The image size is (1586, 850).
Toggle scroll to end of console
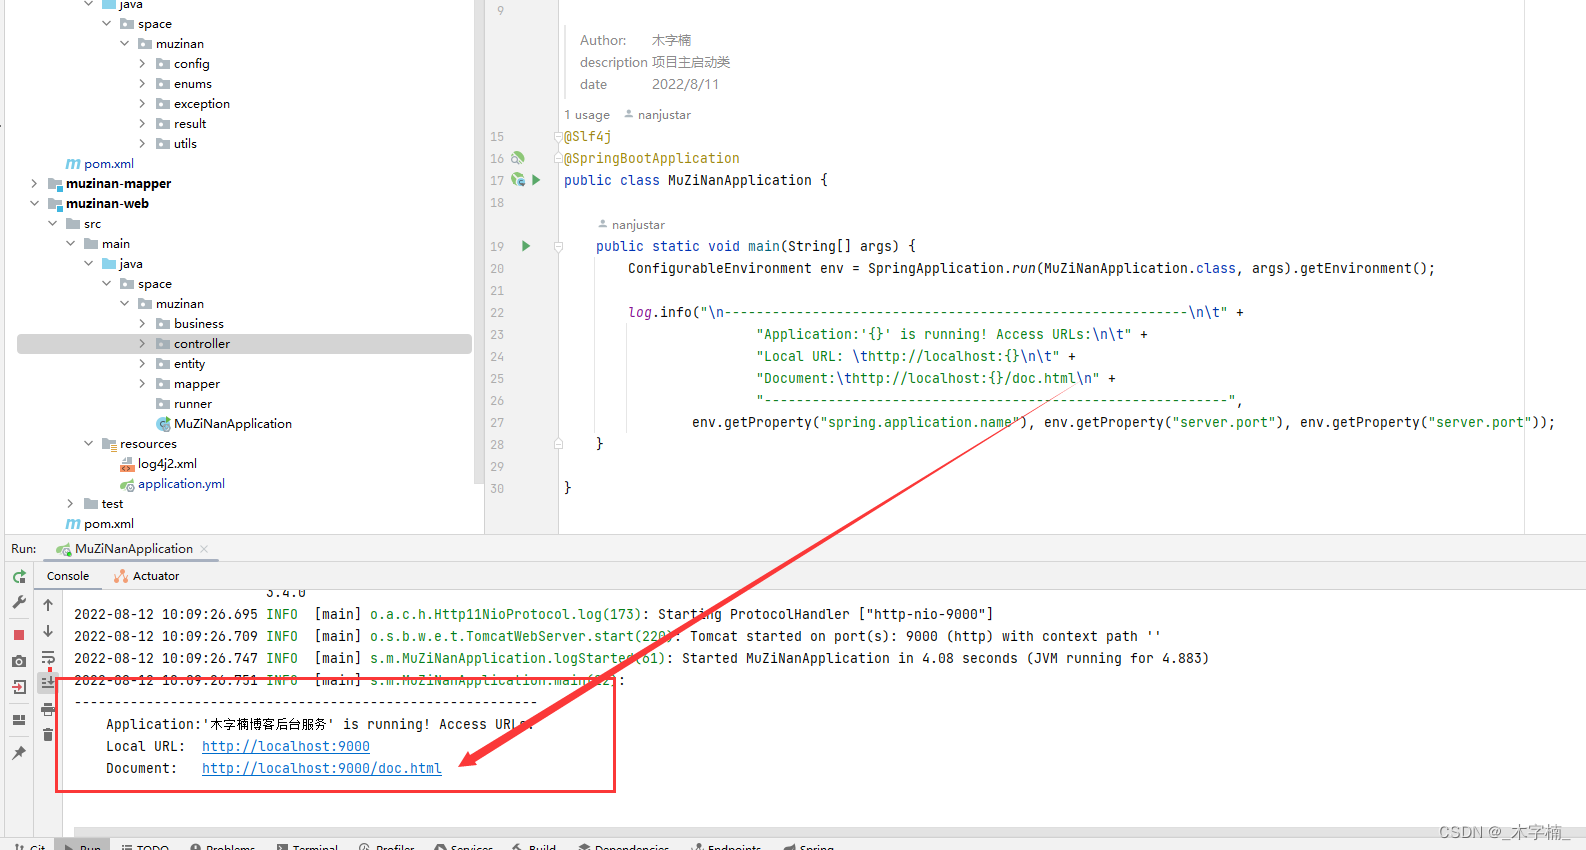click(x=48, y=682)
